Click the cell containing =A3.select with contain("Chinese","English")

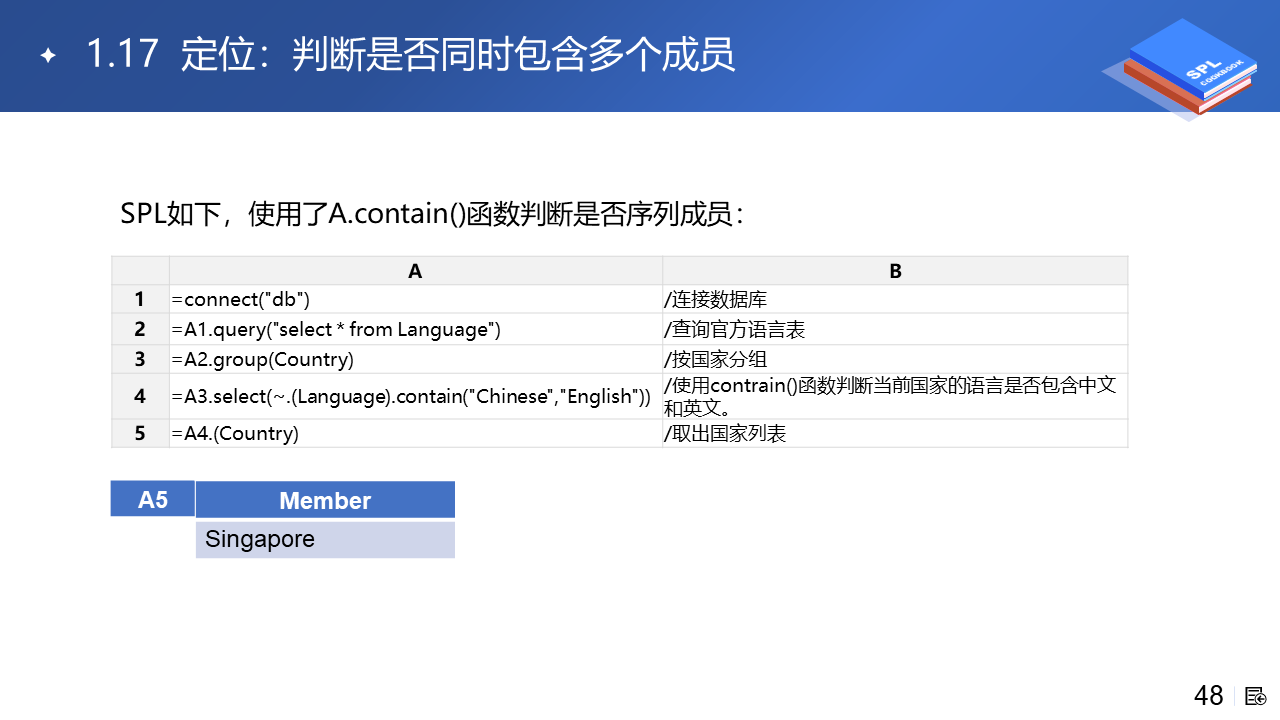pyautogui.click(x=416, y=396)
